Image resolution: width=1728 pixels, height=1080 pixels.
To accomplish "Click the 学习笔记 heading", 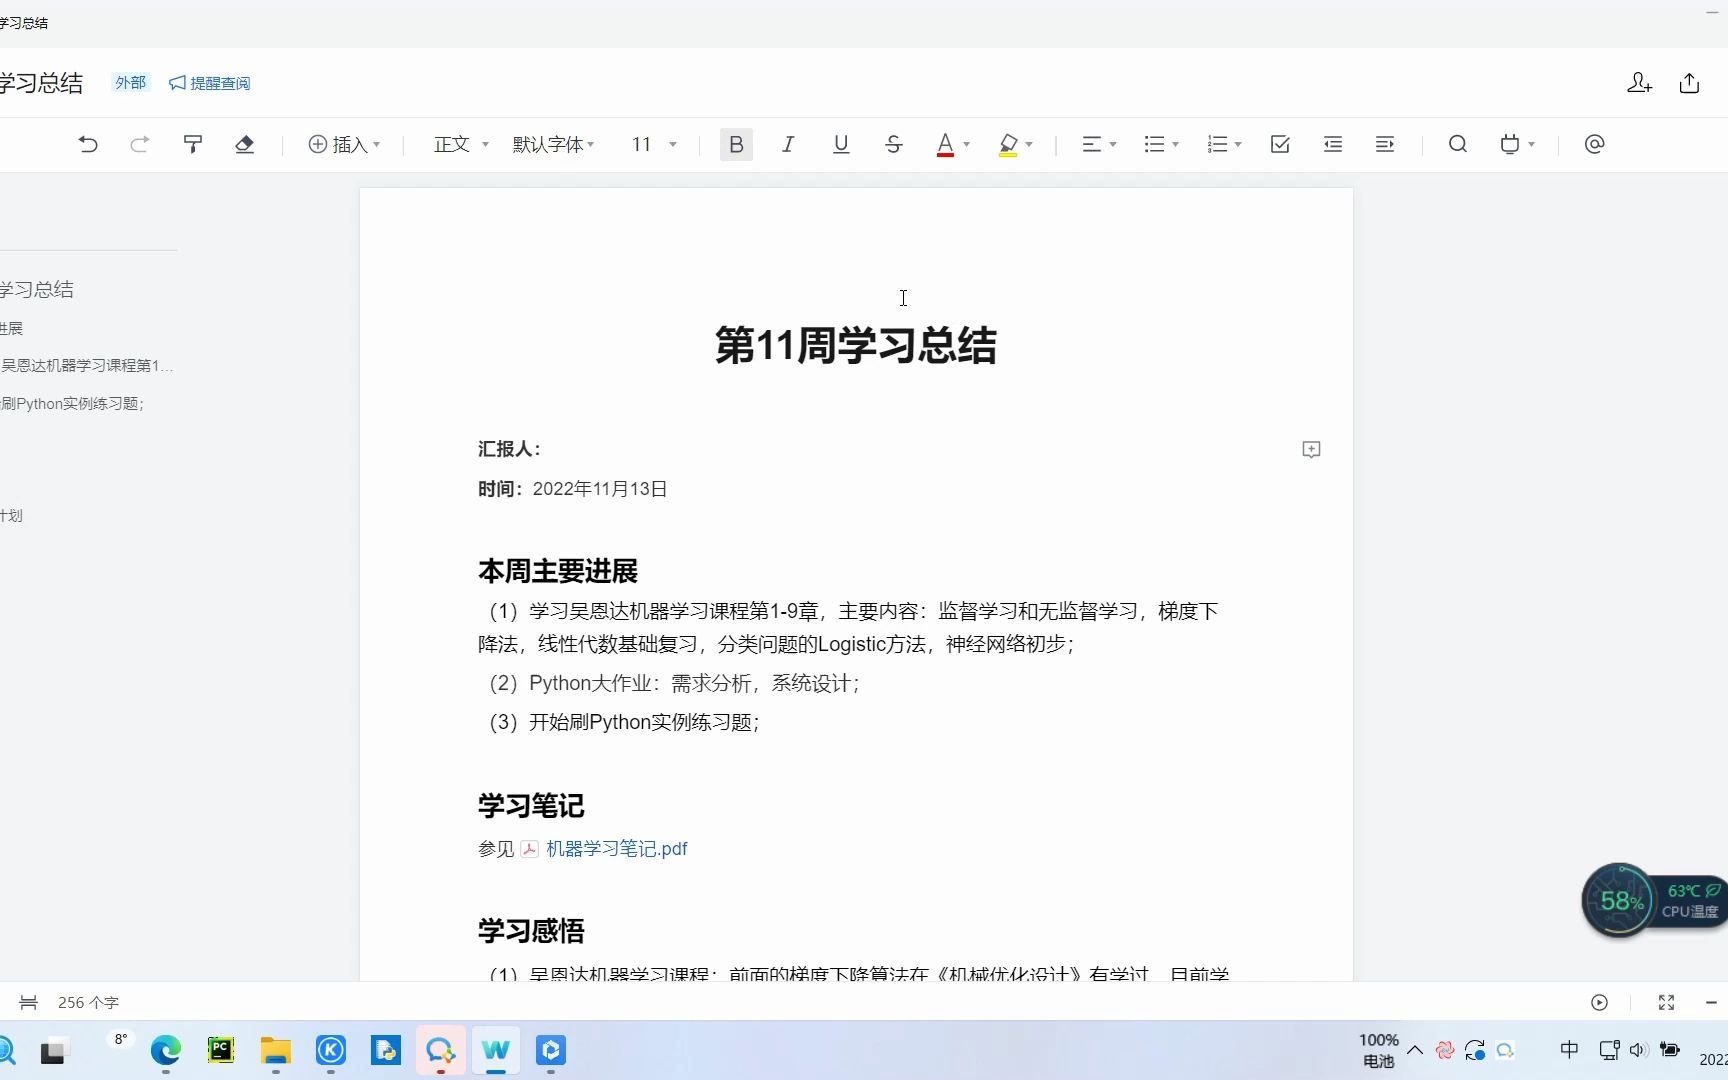I will tap(531, 805).
